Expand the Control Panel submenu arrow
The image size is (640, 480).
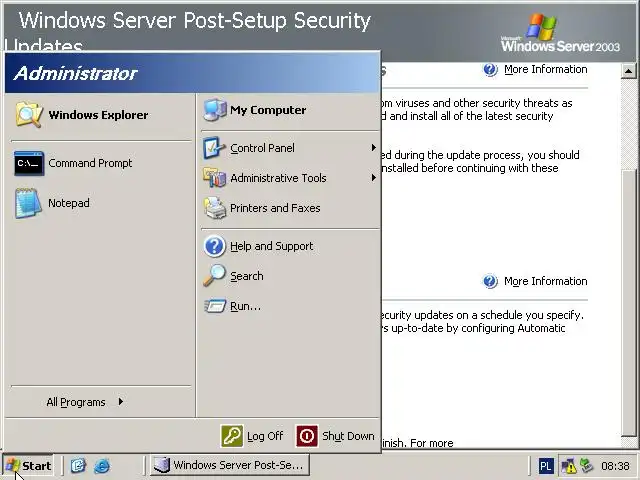(x=373, y=147)
